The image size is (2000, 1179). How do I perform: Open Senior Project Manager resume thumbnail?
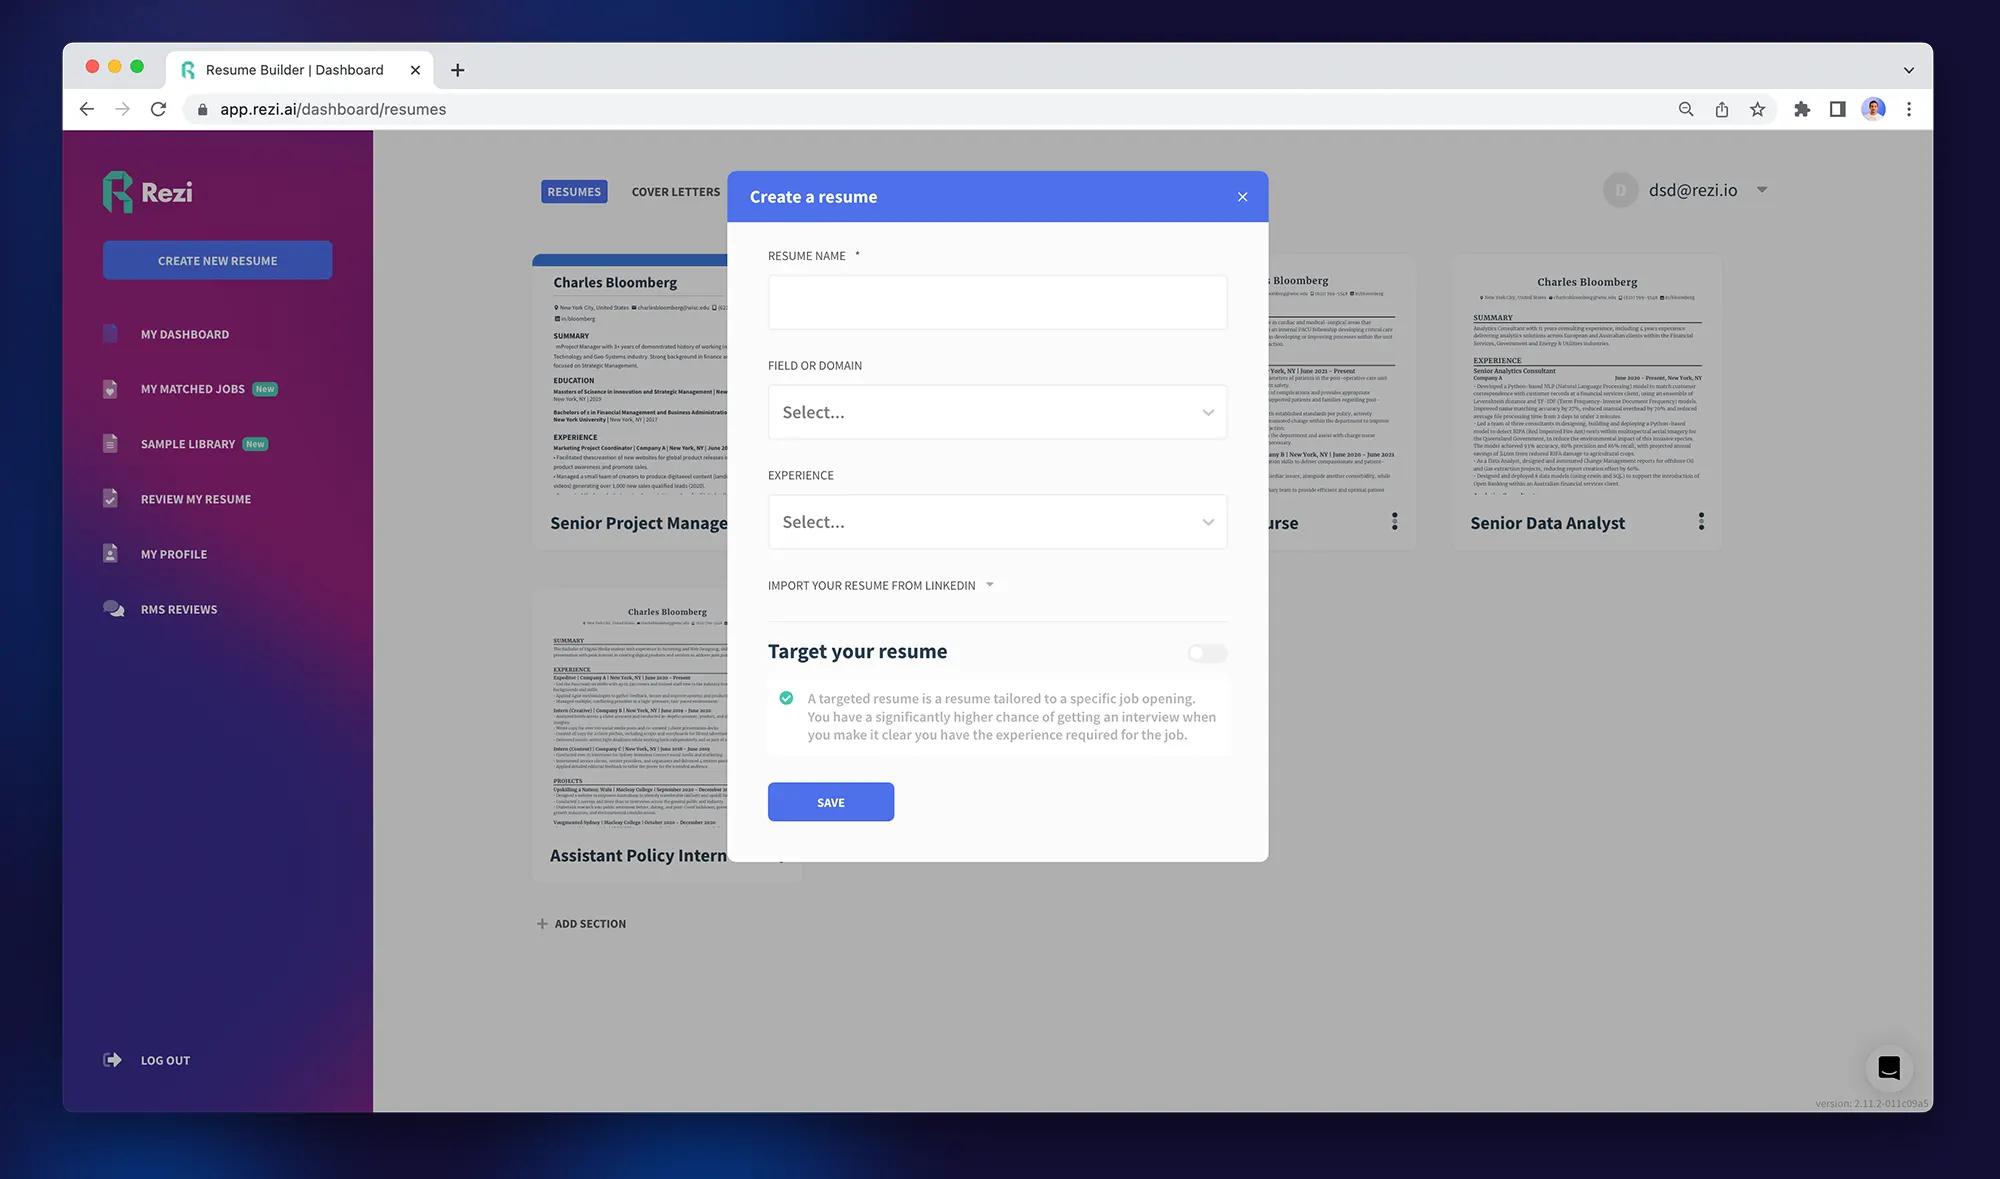(631, 378)
